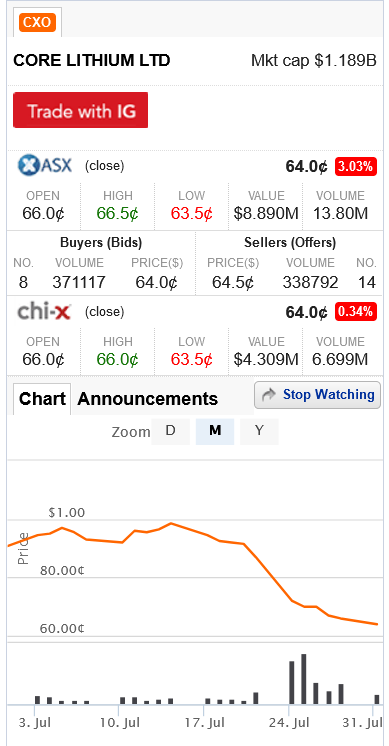This screenshot has height=746, width=389.
Task: Click the 10. Jul date axis label
Action: coord(120,723)
